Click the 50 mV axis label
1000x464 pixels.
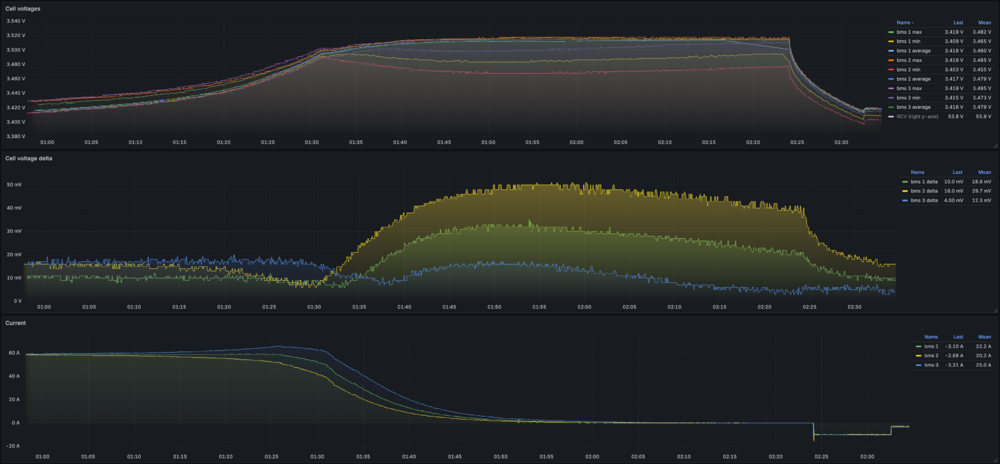point(15,185)
